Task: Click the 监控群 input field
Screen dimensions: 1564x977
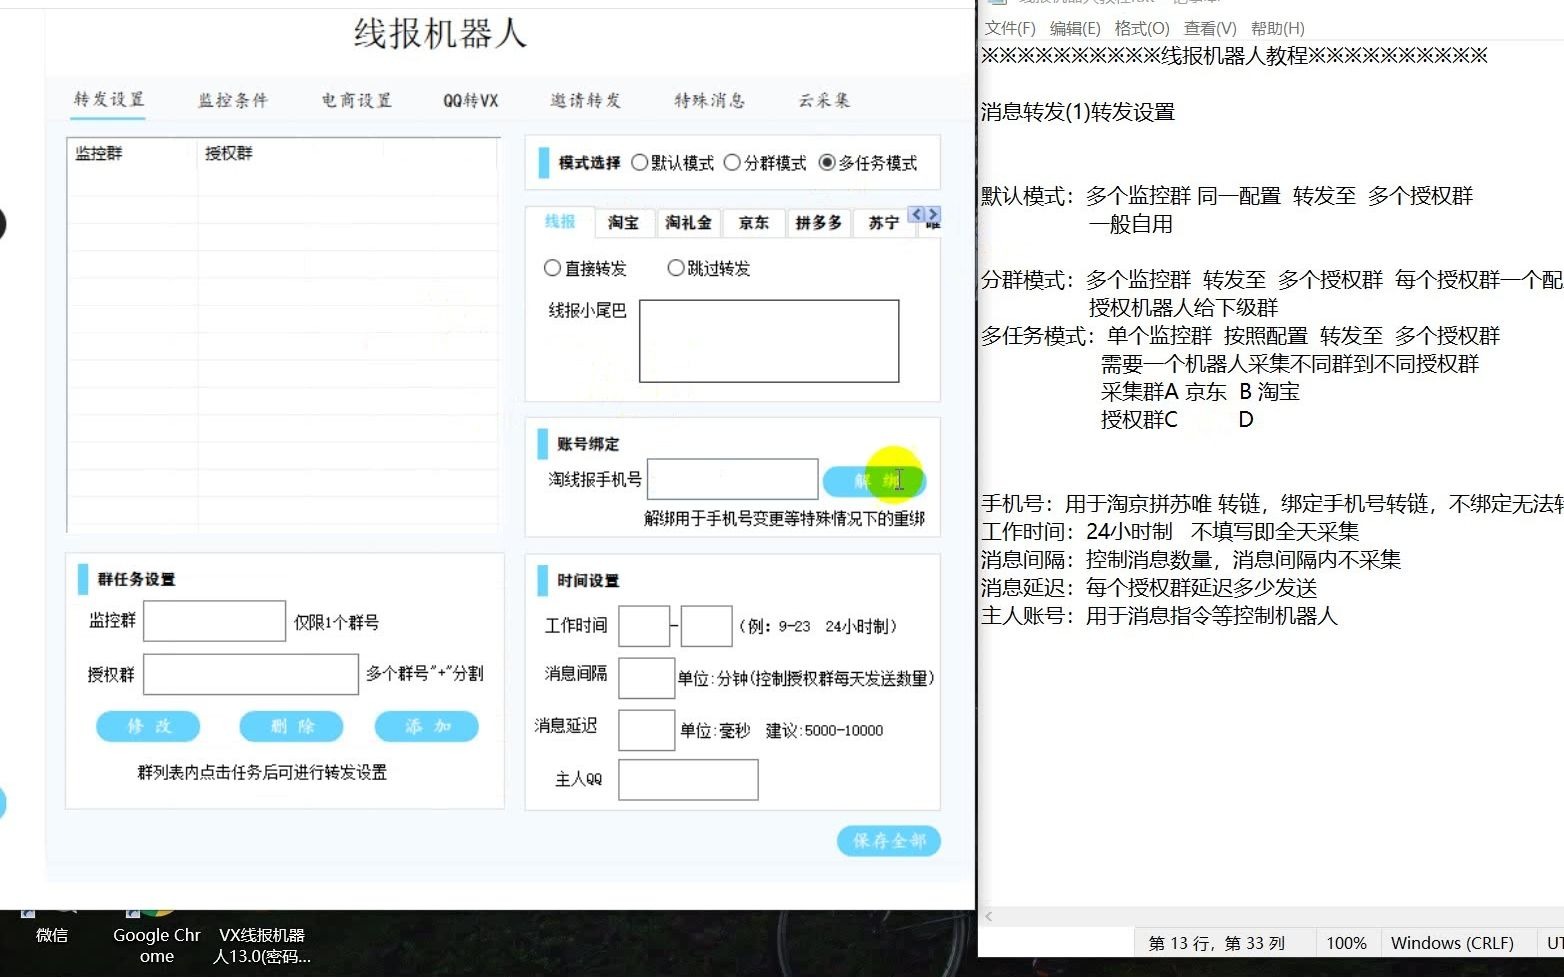Action: [215, 621]
